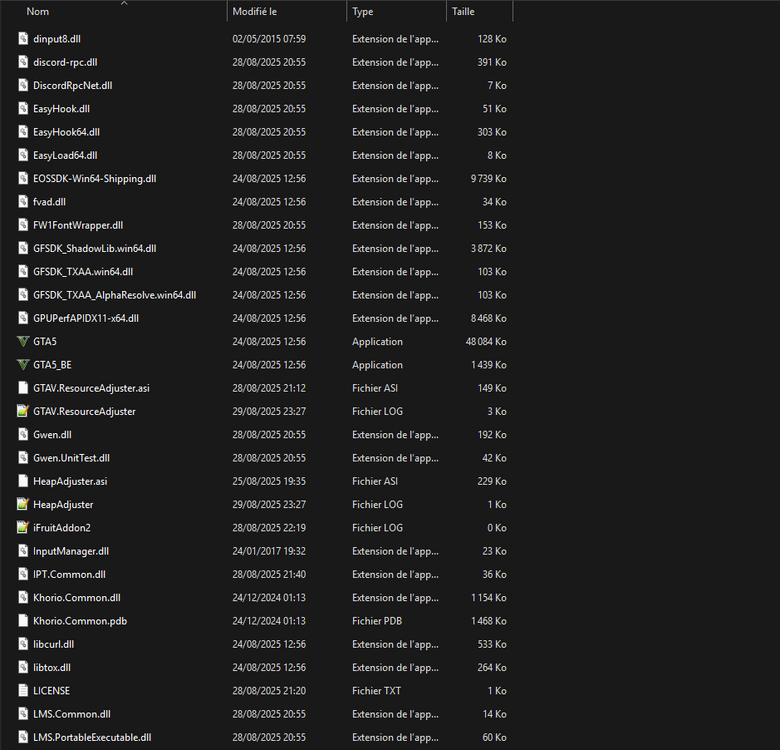Select the file name iFruitAddon2
Screen dimensions: 780x750
click(x=62, y=528)
